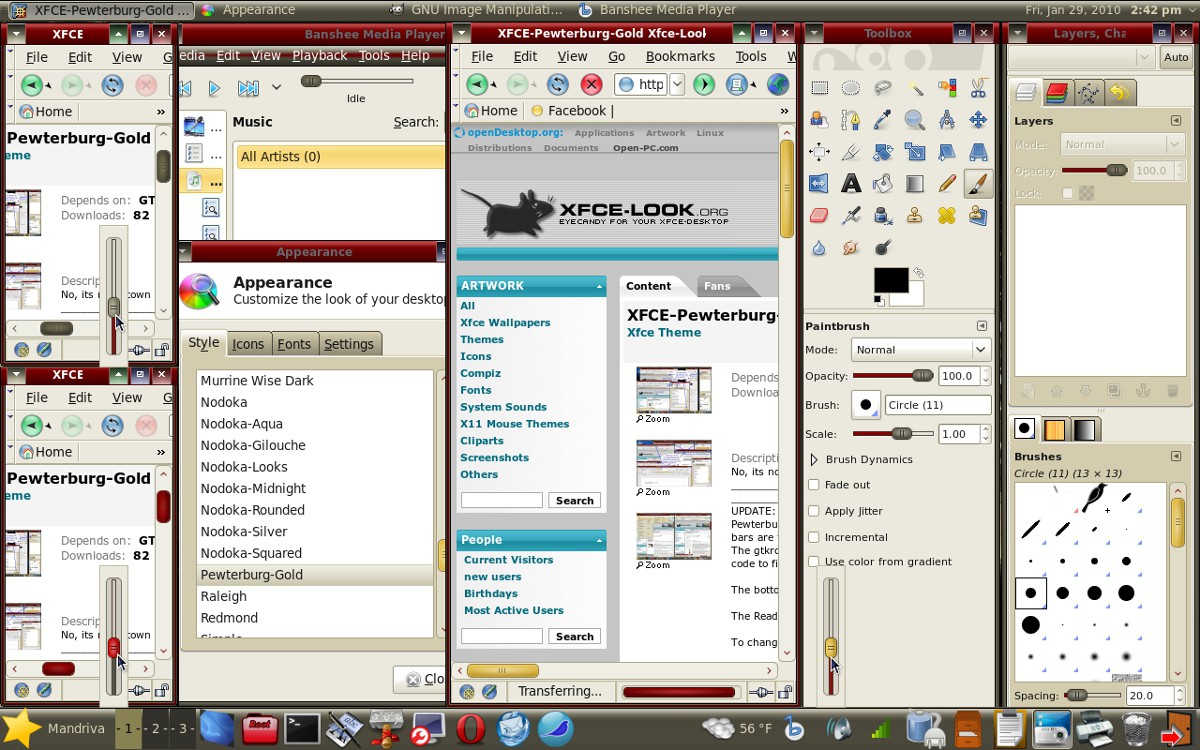Open the image selector dropdown beside Auto
The height and width of the screenshot is (750, 1200).
pos(1082,58)
